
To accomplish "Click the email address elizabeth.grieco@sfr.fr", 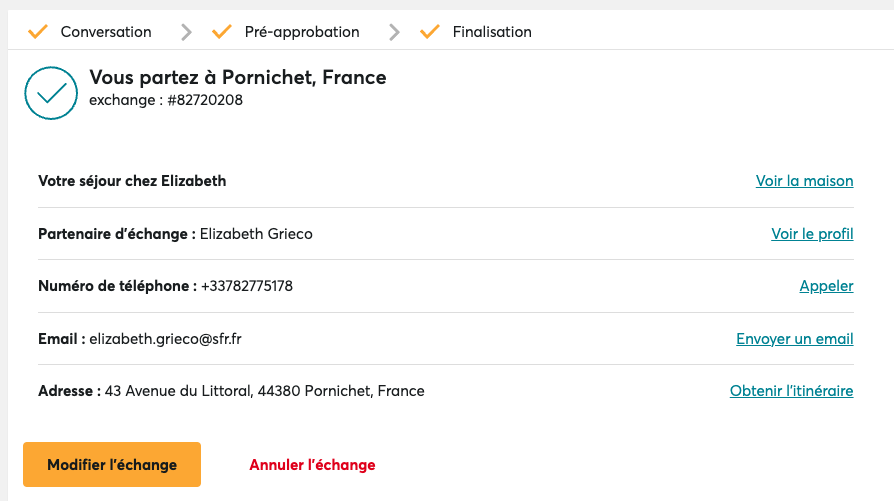I will [x=165, y=339].
